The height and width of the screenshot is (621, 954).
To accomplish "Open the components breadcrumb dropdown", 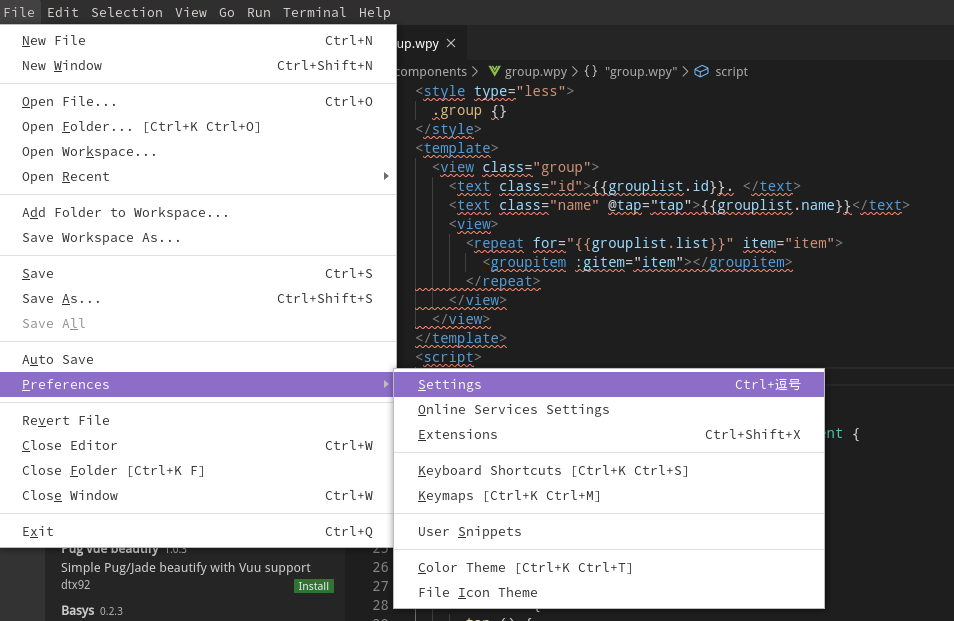I will 432,71.
